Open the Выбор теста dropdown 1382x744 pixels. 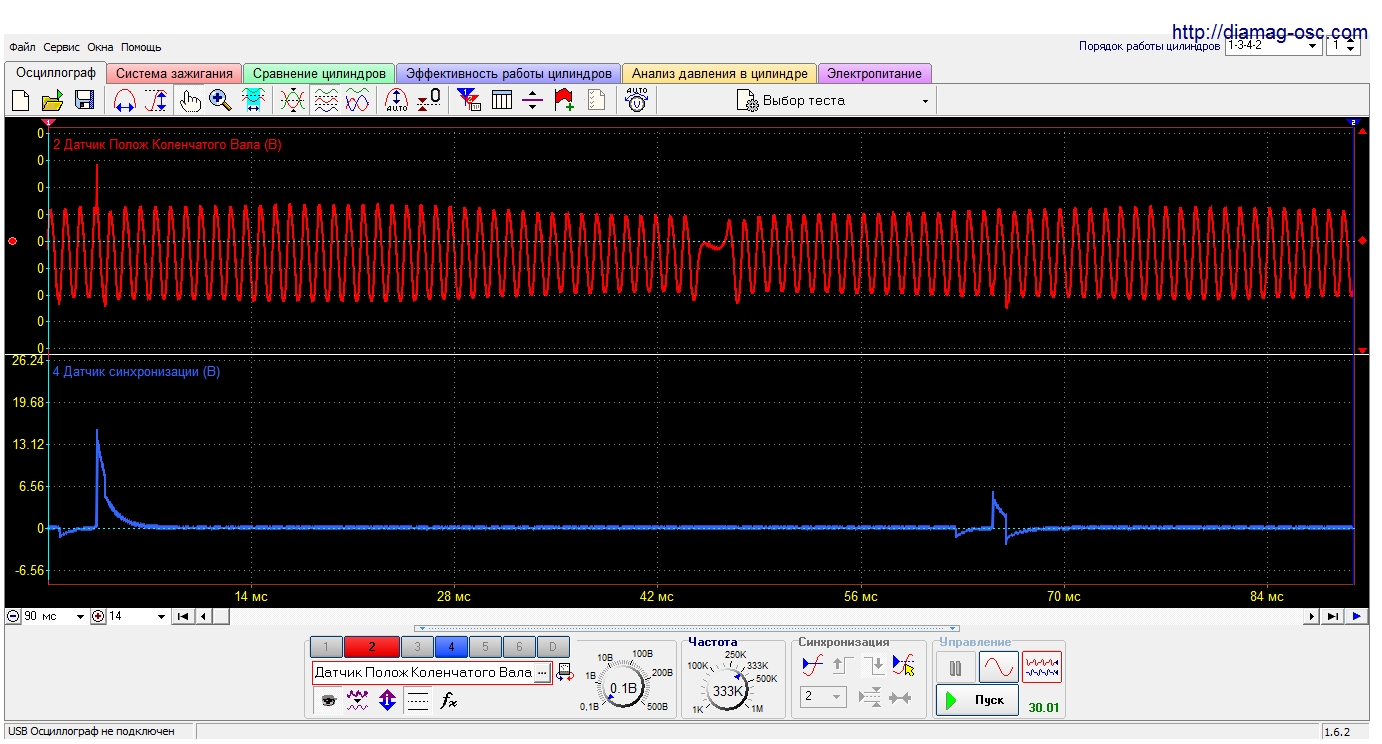(833, 100)
